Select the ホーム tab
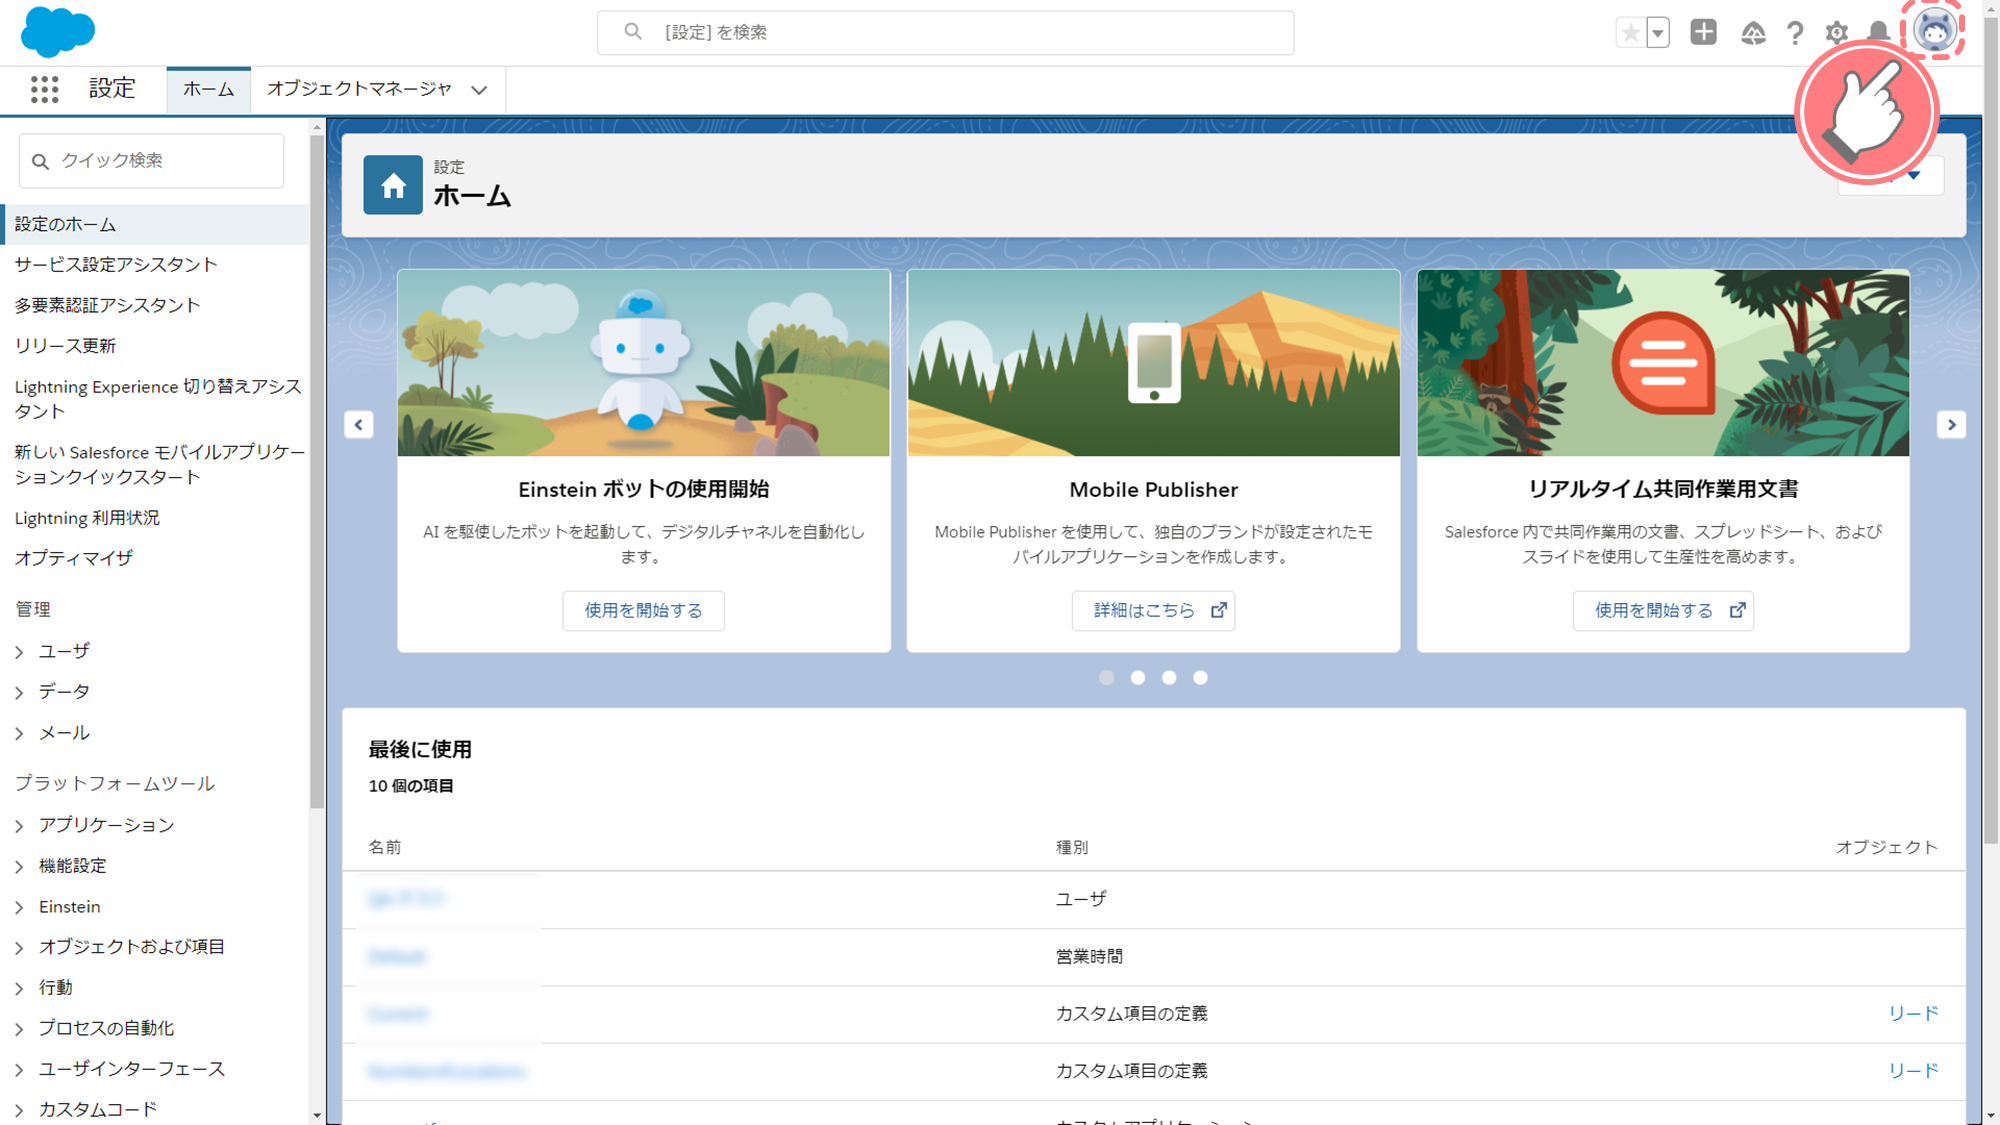Viewport: 2000px width, 1125px height. 208,89
